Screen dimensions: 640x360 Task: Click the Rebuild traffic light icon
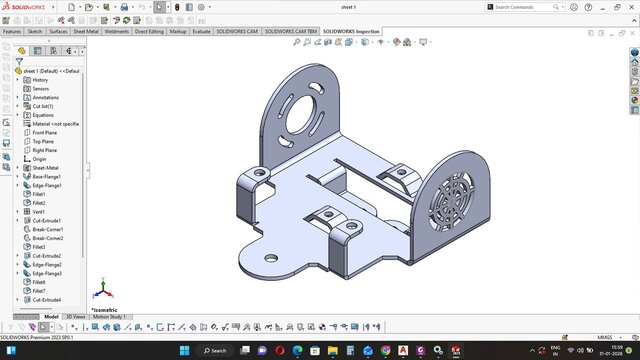click(177, 7)
